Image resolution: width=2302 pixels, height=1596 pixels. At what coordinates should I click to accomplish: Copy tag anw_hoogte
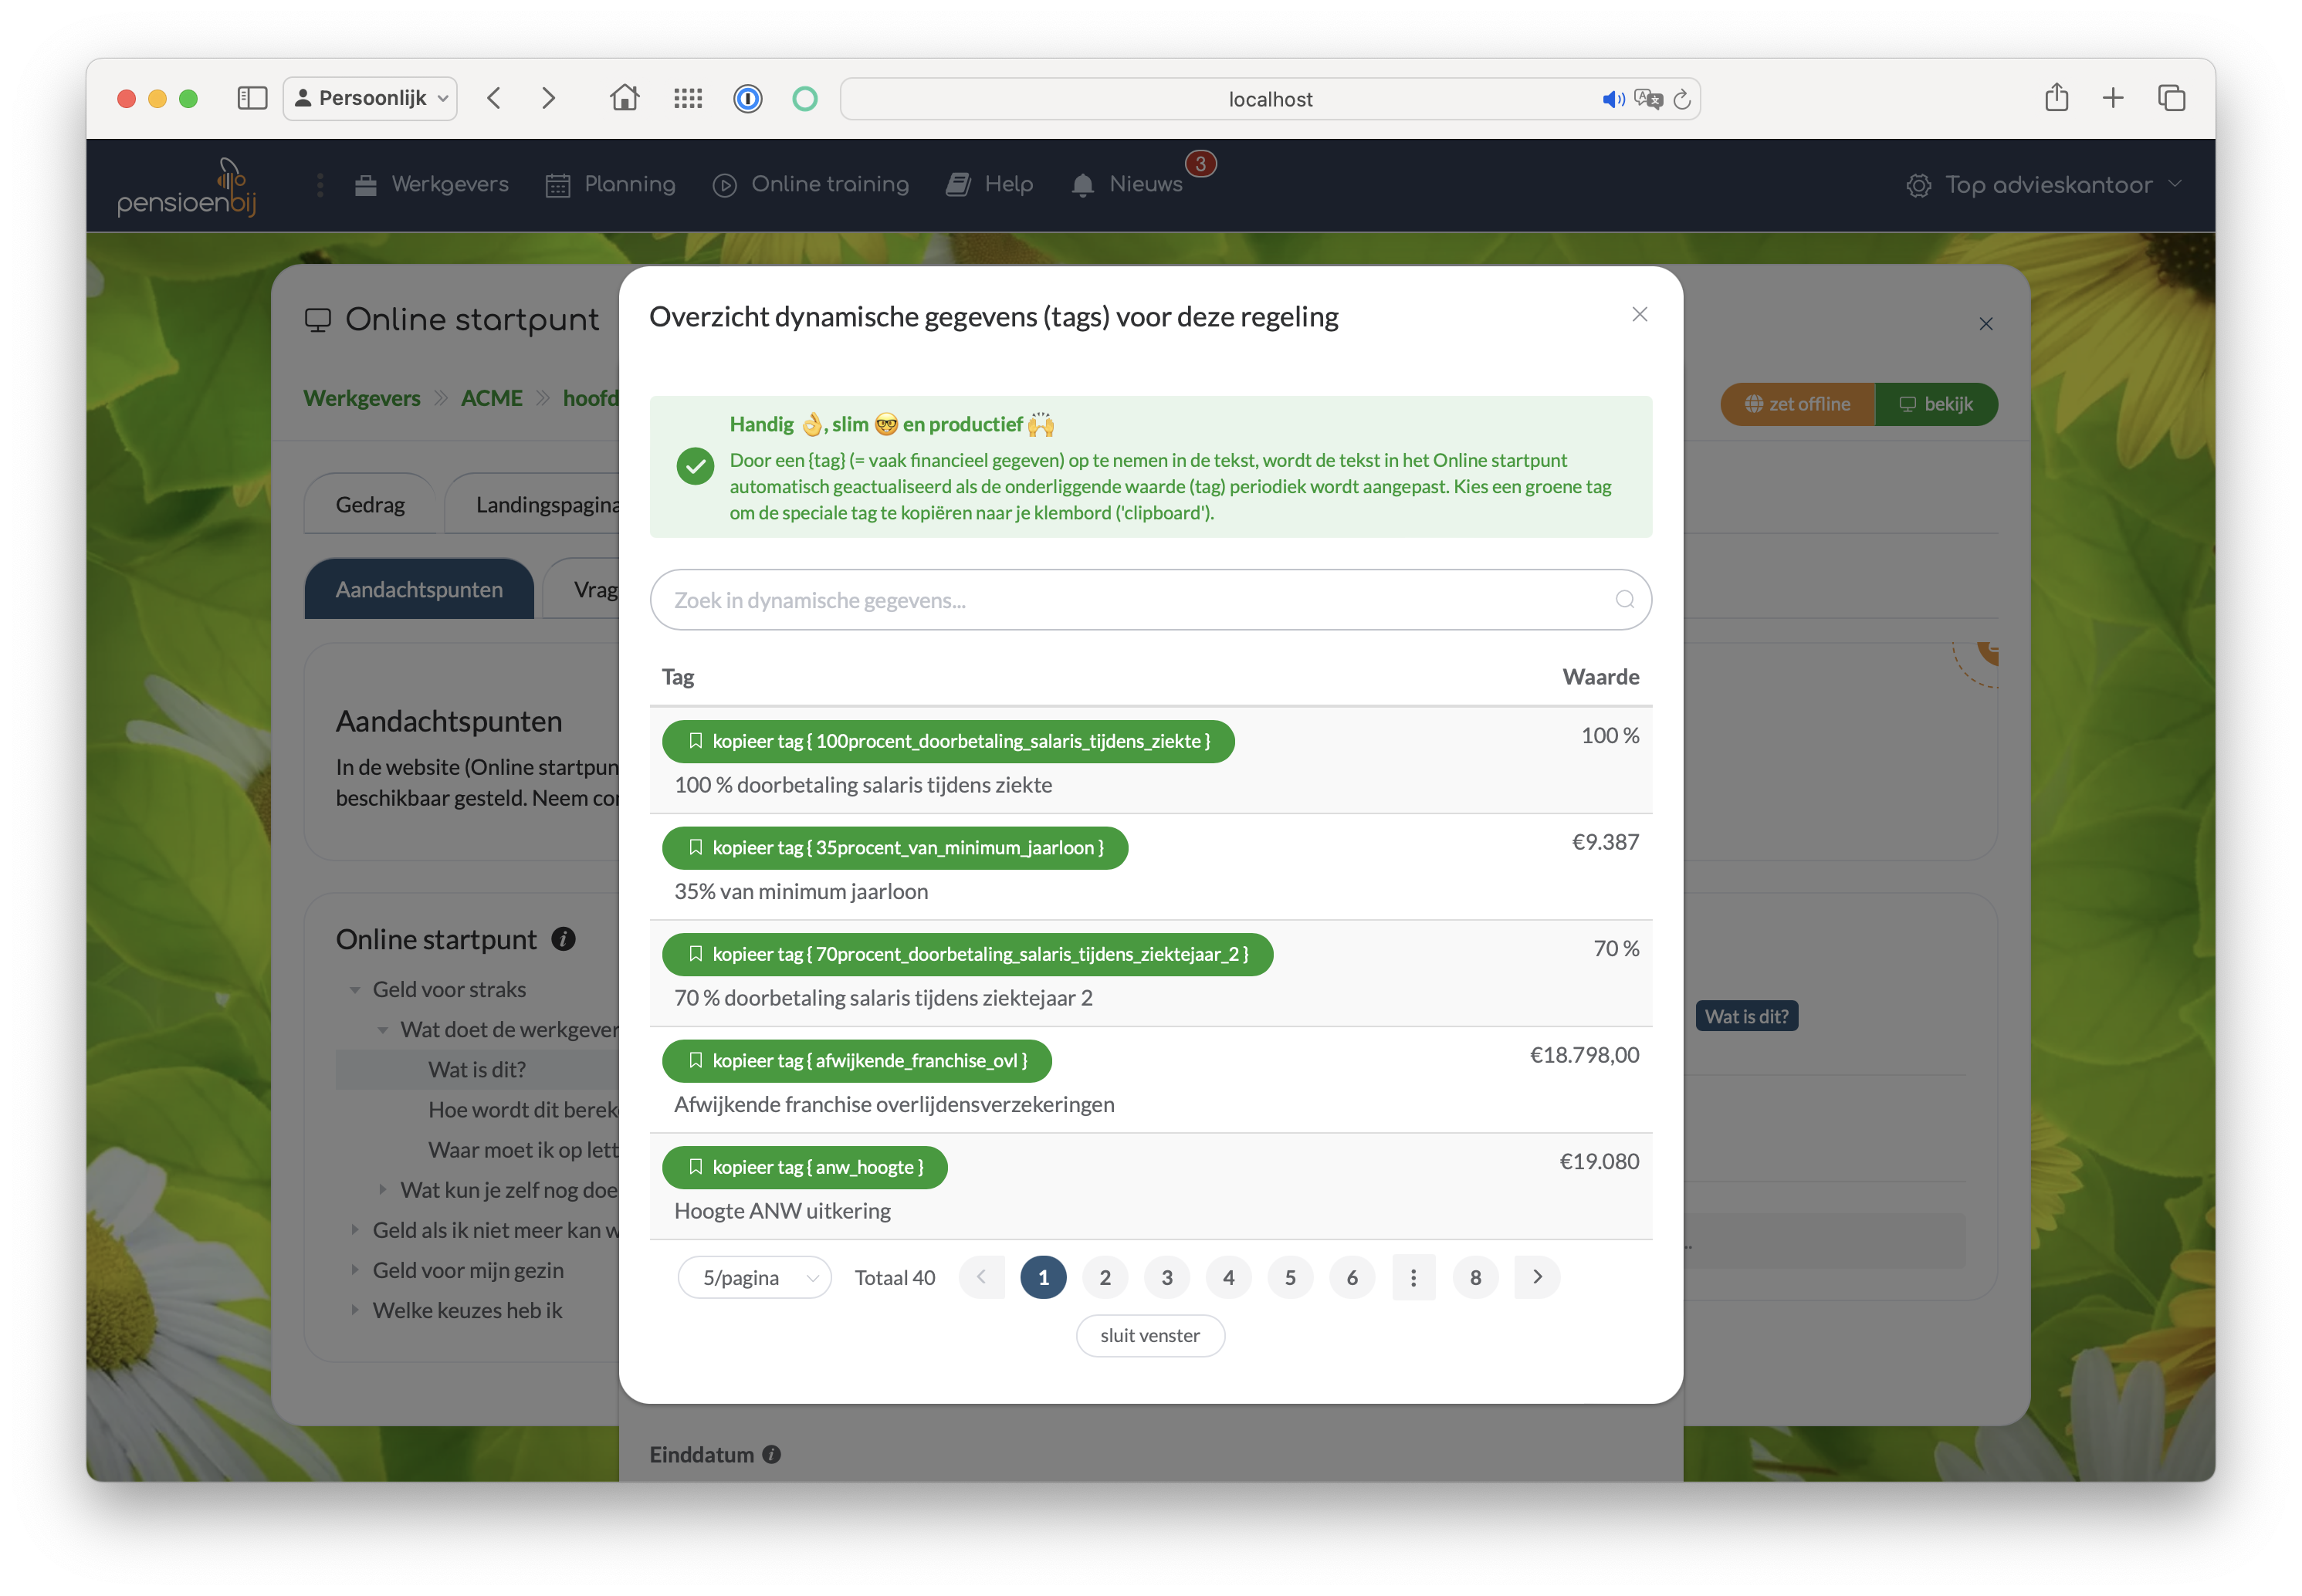click(805, 1168)
